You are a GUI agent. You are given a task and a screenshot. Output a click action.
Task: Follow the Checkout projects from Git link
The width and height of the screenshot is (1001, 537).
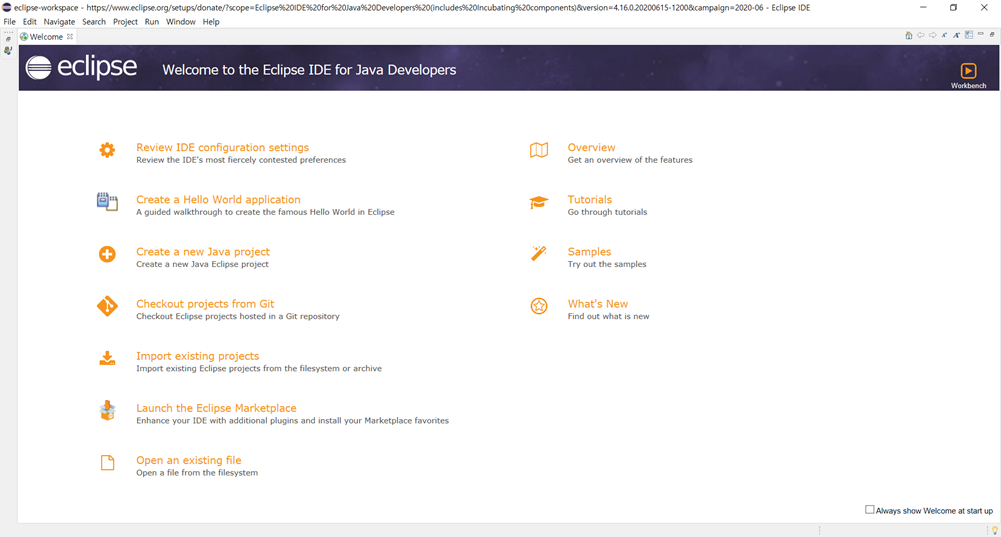205,304
